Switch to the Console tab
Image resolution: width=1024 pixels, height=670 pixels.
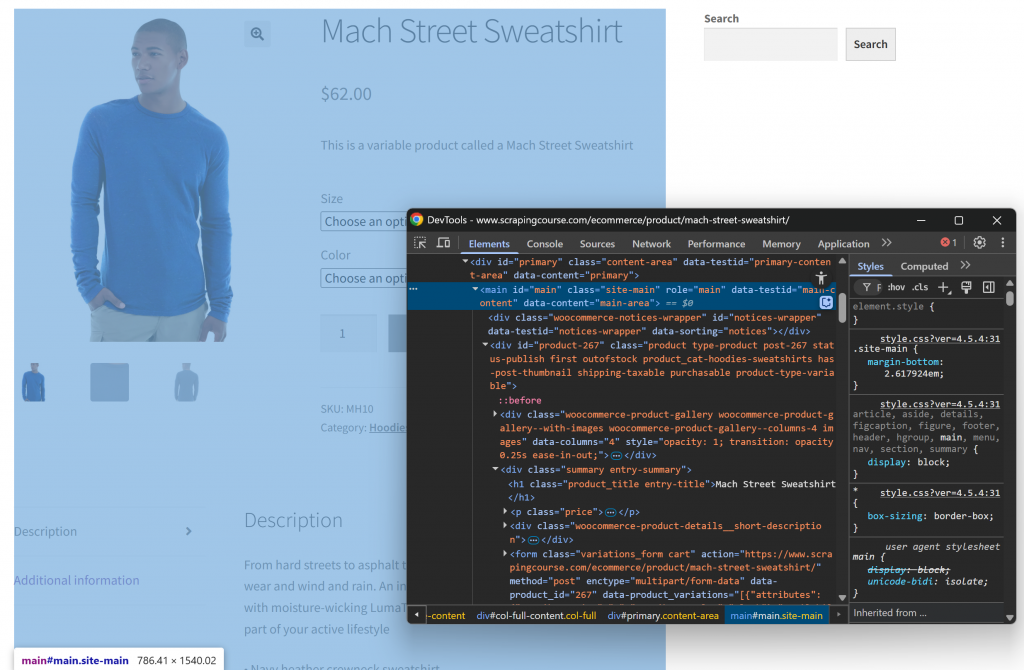coord(544,243)
